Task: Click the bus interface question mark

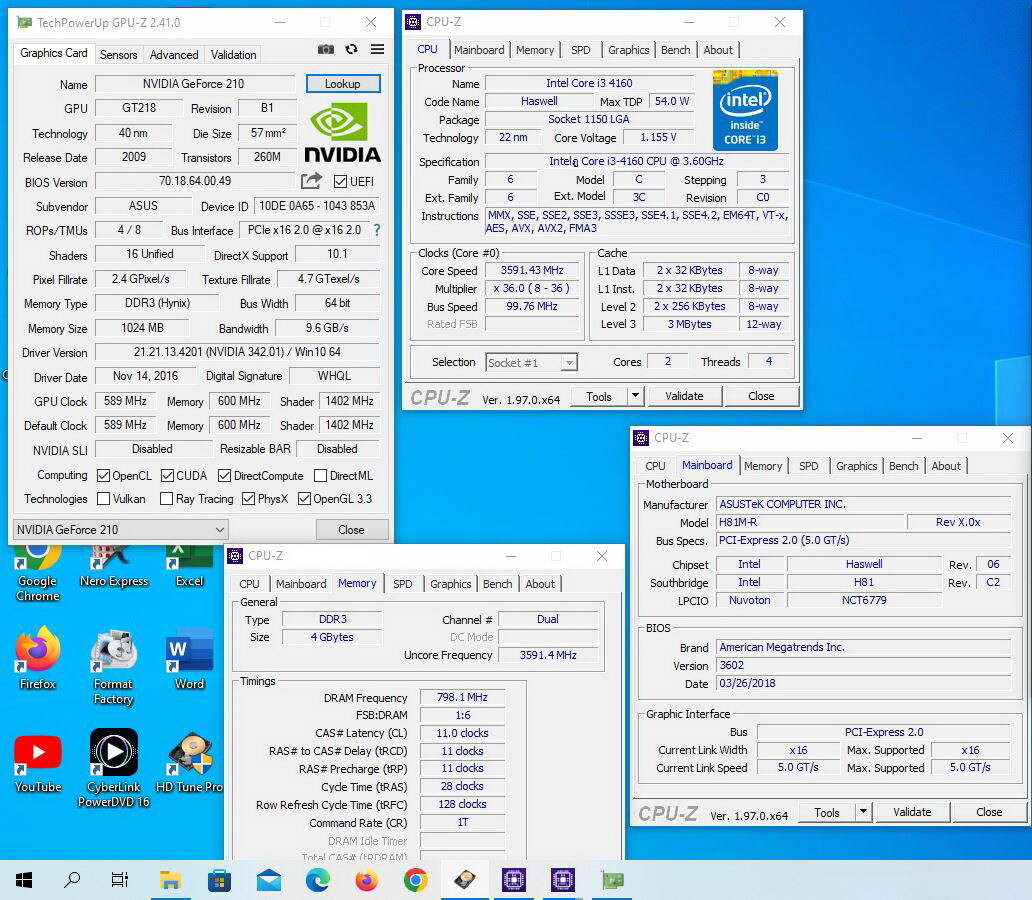Action: tap(377, 230)
